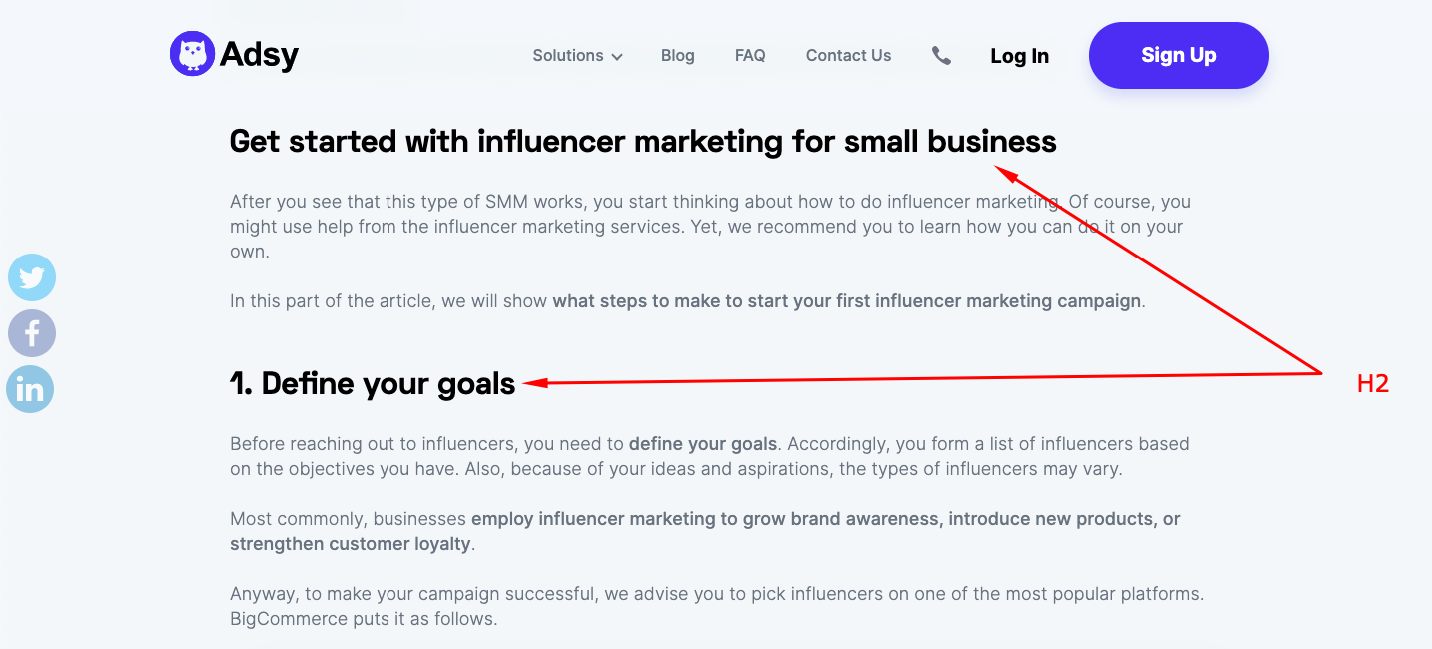Click the Log In link

(x=1019, y=56)
